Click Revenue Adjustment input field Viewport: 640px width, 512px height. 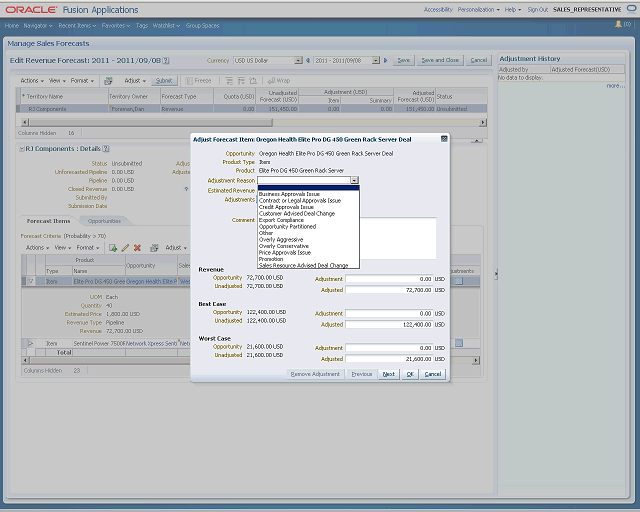click(389, 279)
